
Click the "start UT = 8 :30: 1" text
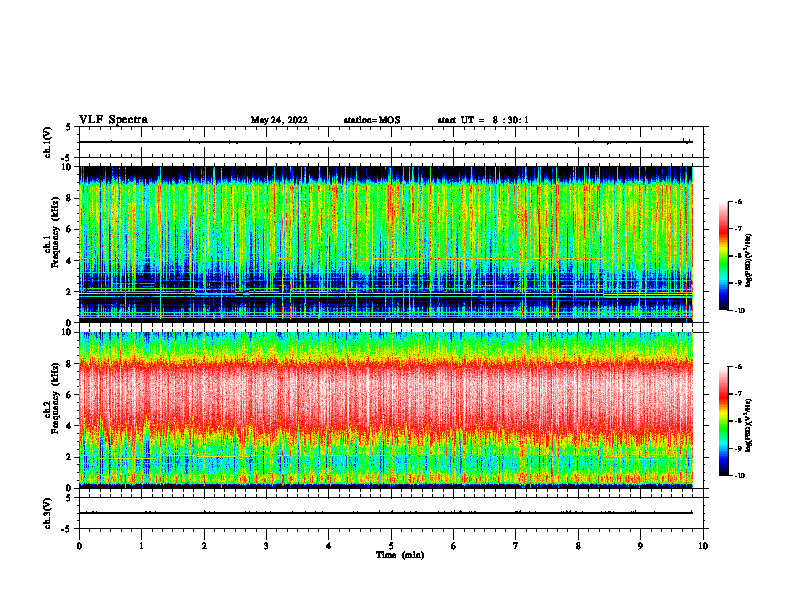pos(483,120)
